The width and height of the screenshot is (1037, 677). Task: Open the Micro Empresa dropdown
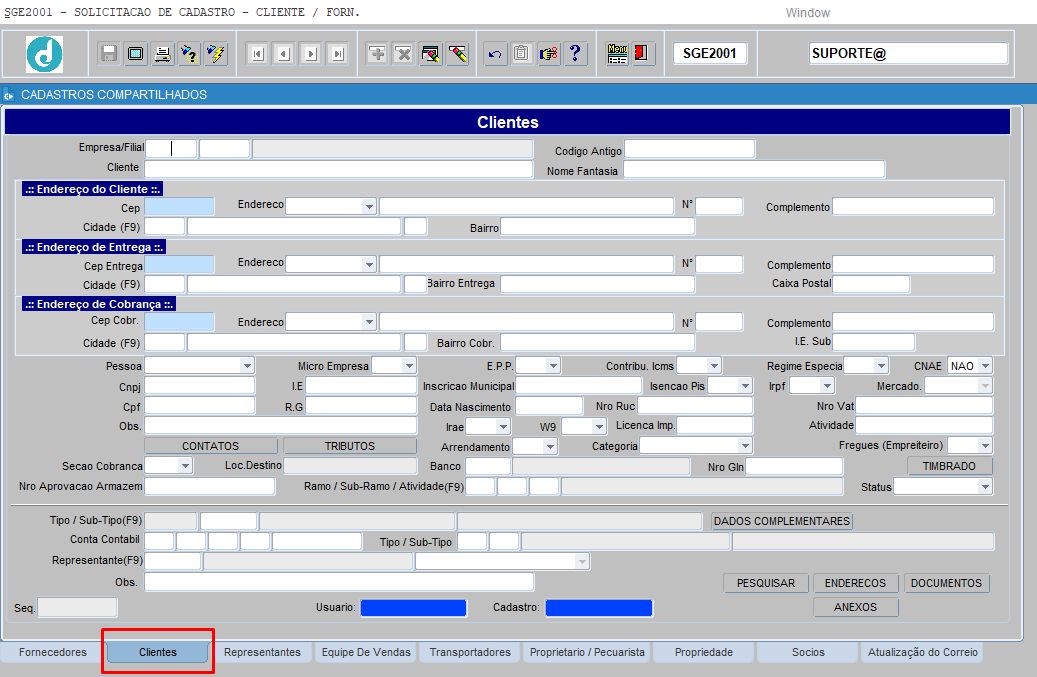coord(409,366)
